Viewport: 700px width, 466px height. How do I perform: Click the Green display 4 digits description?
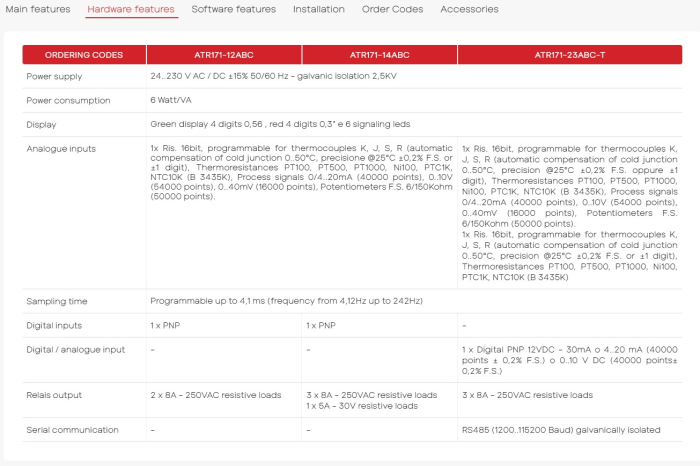click(x=280, y=124)
